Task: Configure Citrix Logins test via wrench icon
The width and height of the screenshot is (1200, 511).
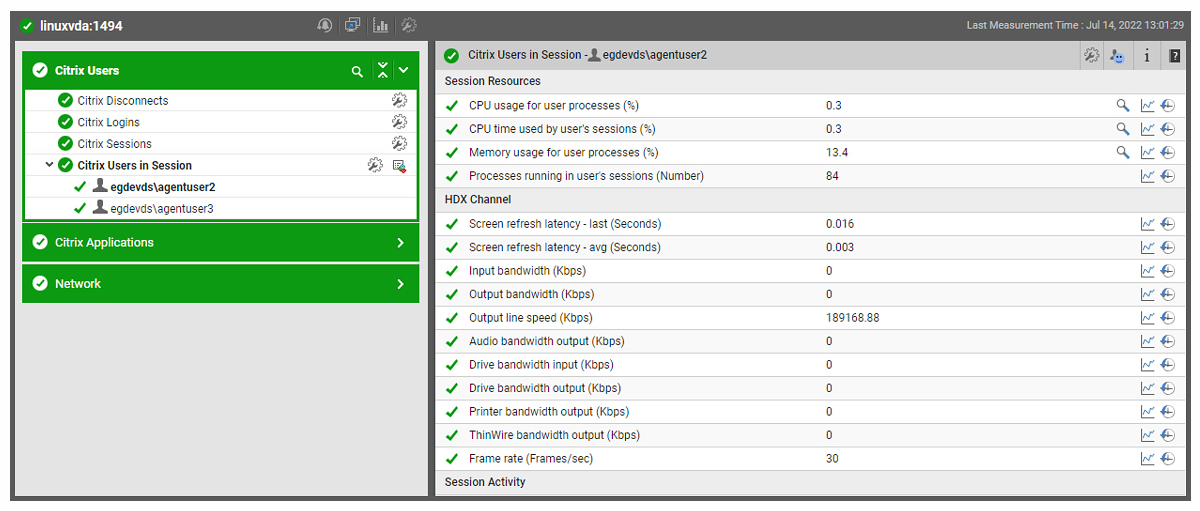Action: pos(399,122)
